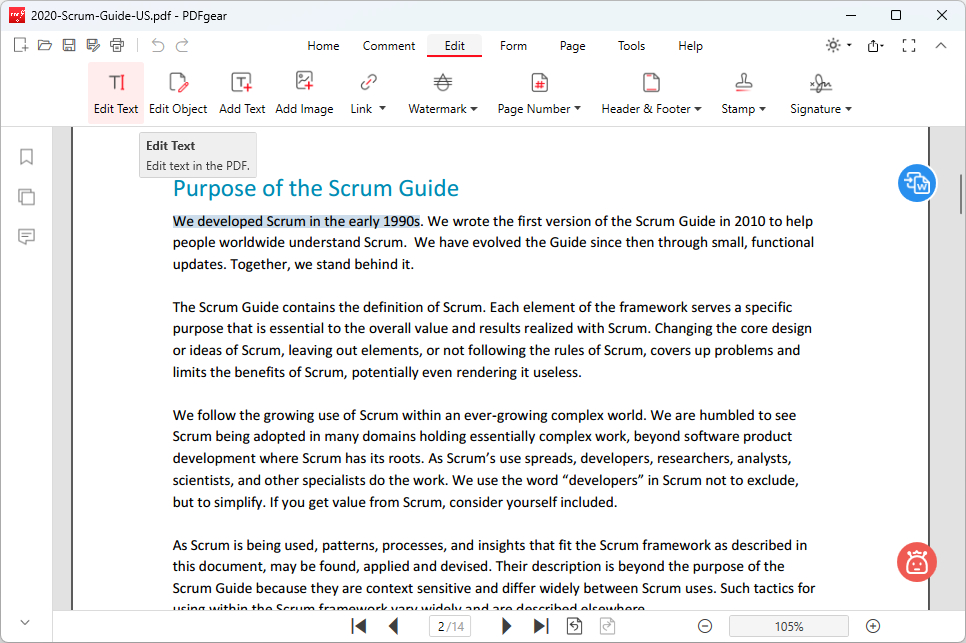Show the page thumbnails panel

27,197
